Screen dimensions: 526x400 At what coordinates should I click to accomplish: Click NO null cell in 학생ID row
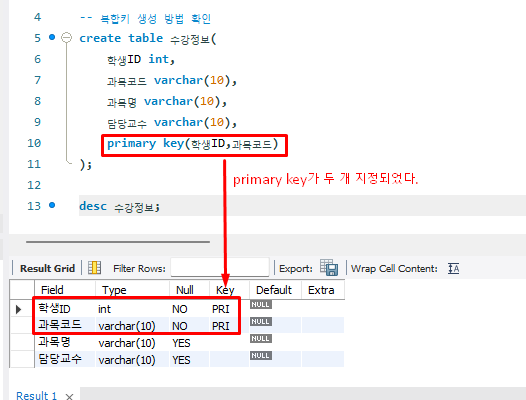[190, 308]
